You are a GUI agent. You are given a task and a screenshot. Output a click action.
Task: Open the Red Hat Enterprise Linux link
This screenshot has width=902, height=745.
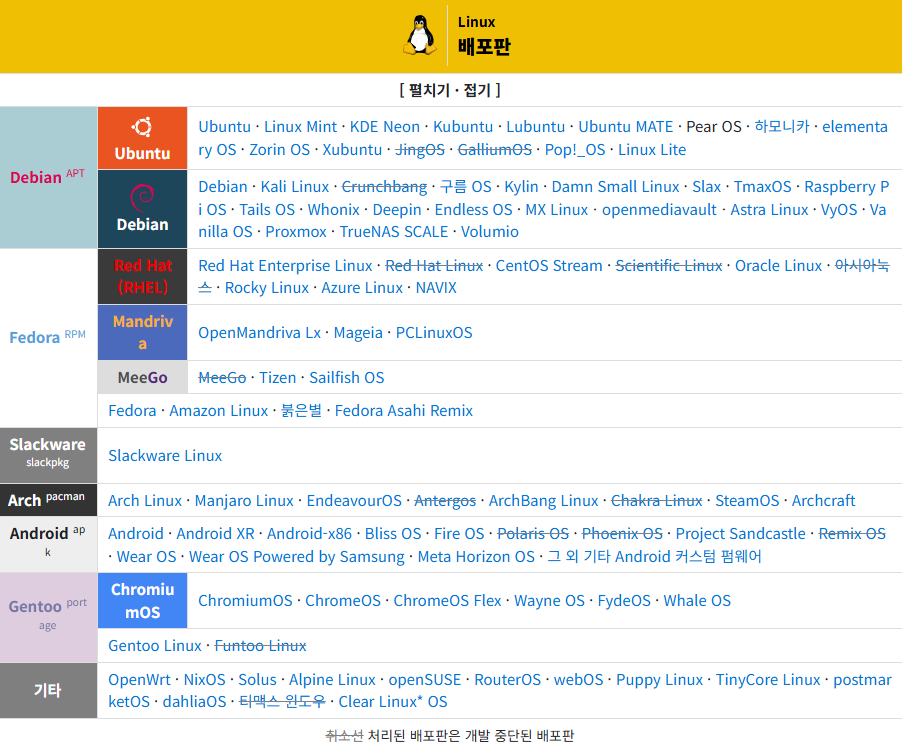pos(285,265)
